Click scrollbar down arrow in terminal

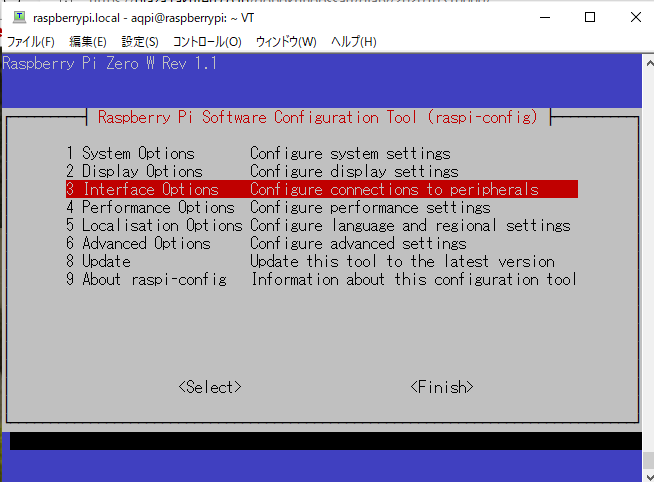click(649, 476)
